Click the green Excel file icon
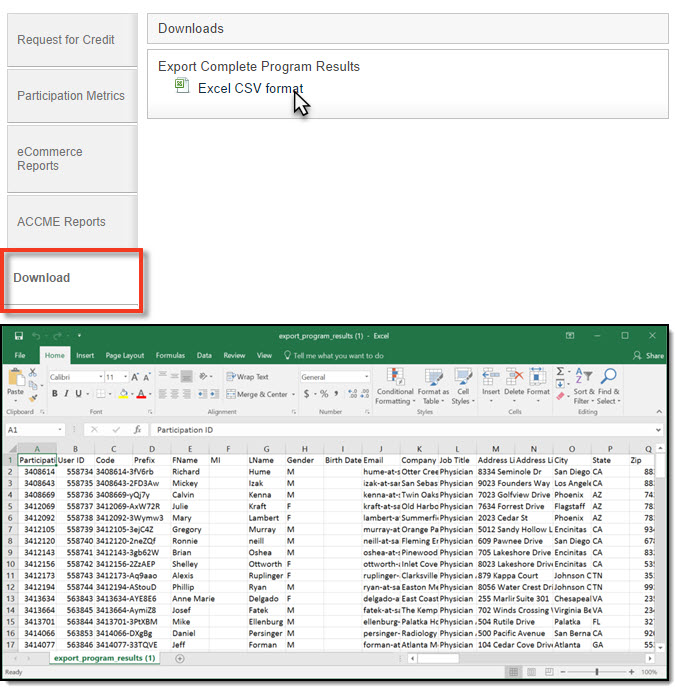Viewport: 675px width, 691px height. 182,85
